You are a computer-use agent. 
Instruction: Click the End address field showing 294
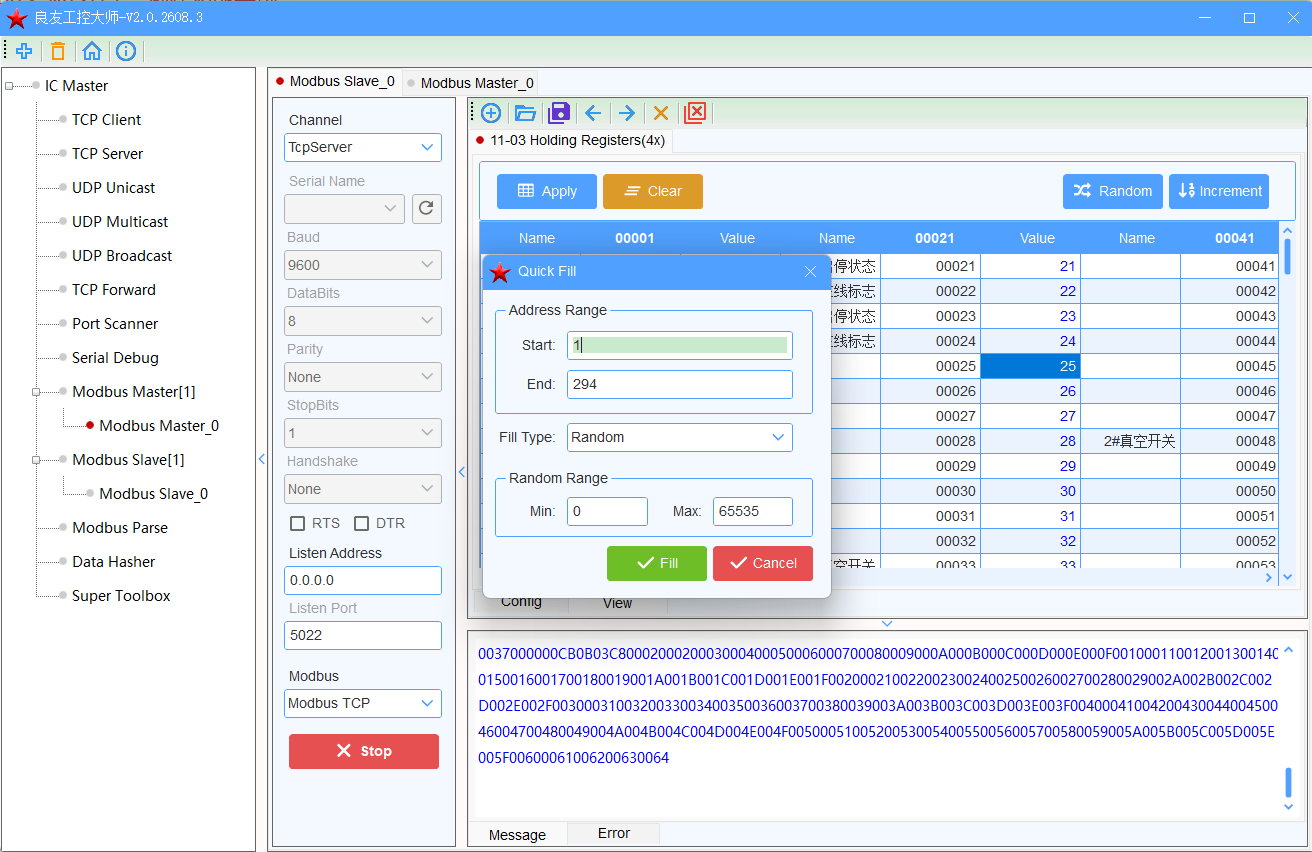[x=680, y=384]
